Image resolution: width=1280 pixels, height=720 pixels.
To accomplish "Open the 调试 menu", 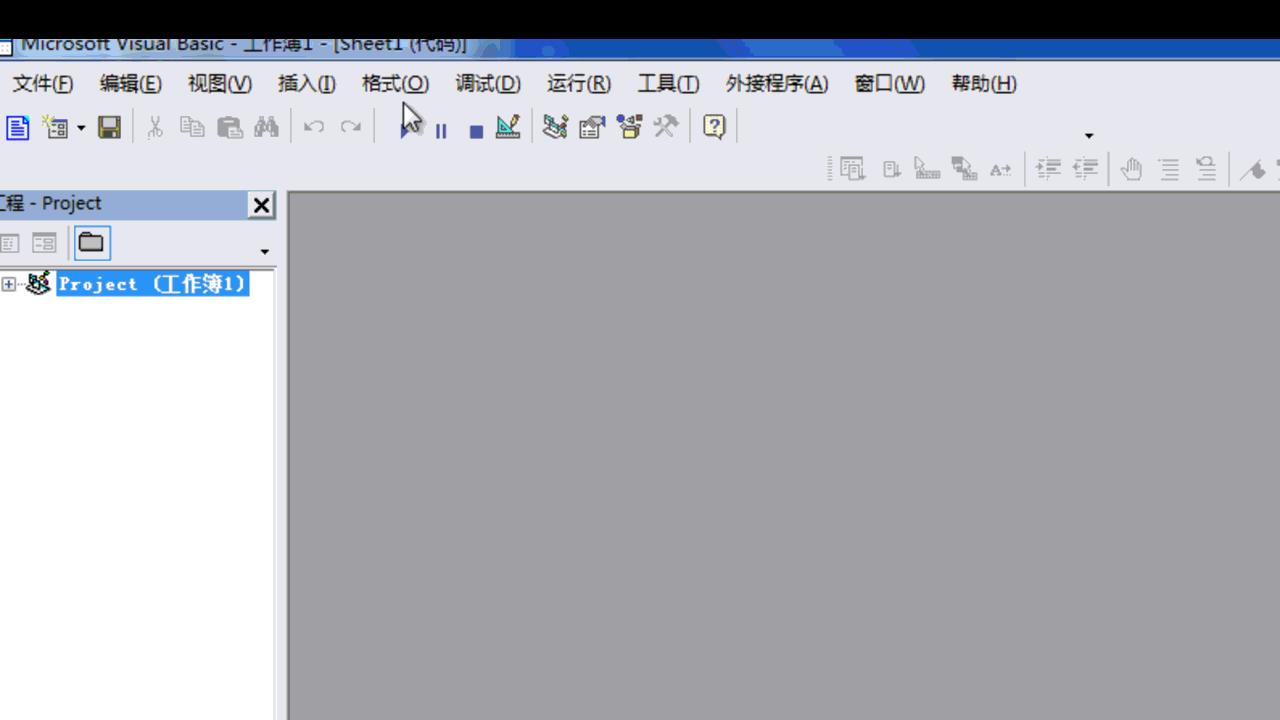I will point(487,84).
